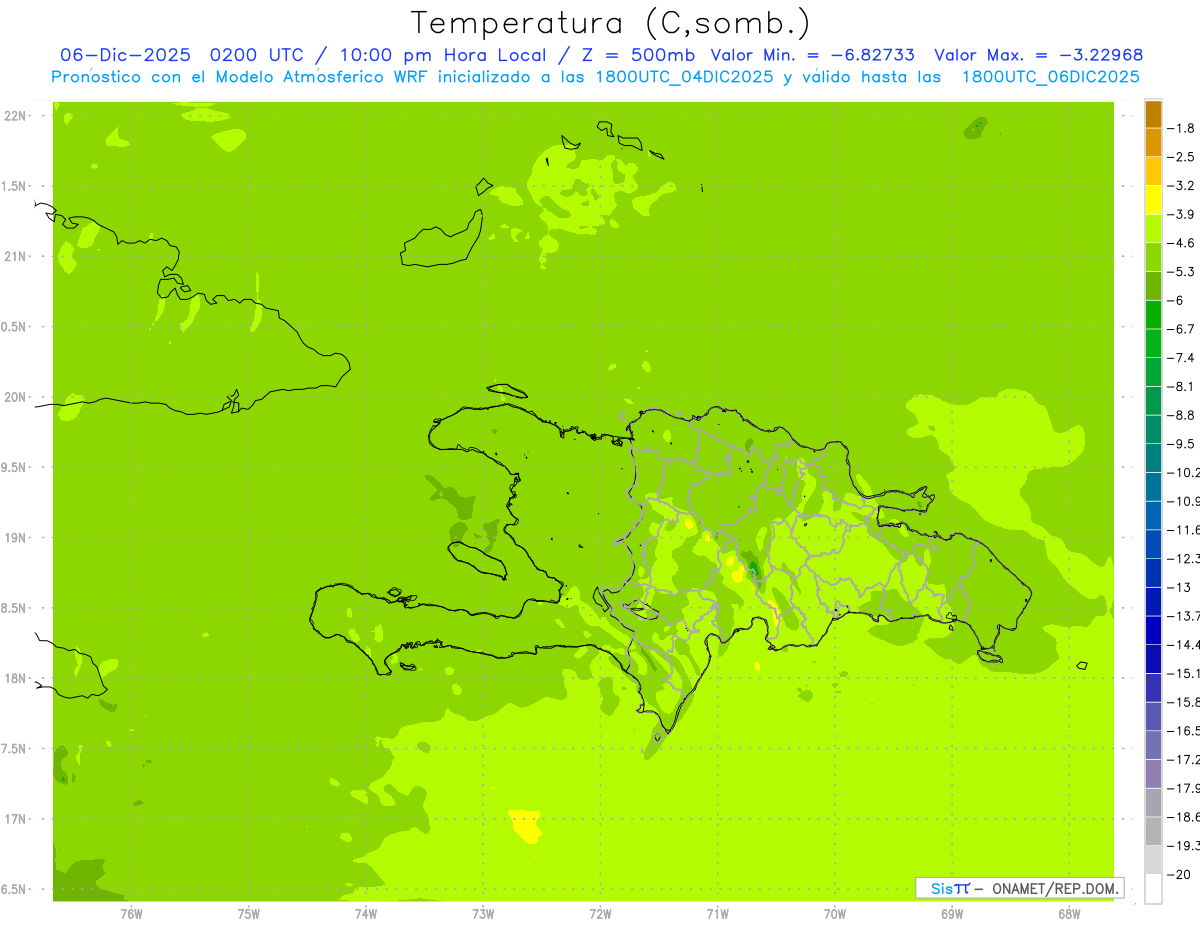
Task: Click the yellow warm patch near 17N 73W
Action: 525,826
